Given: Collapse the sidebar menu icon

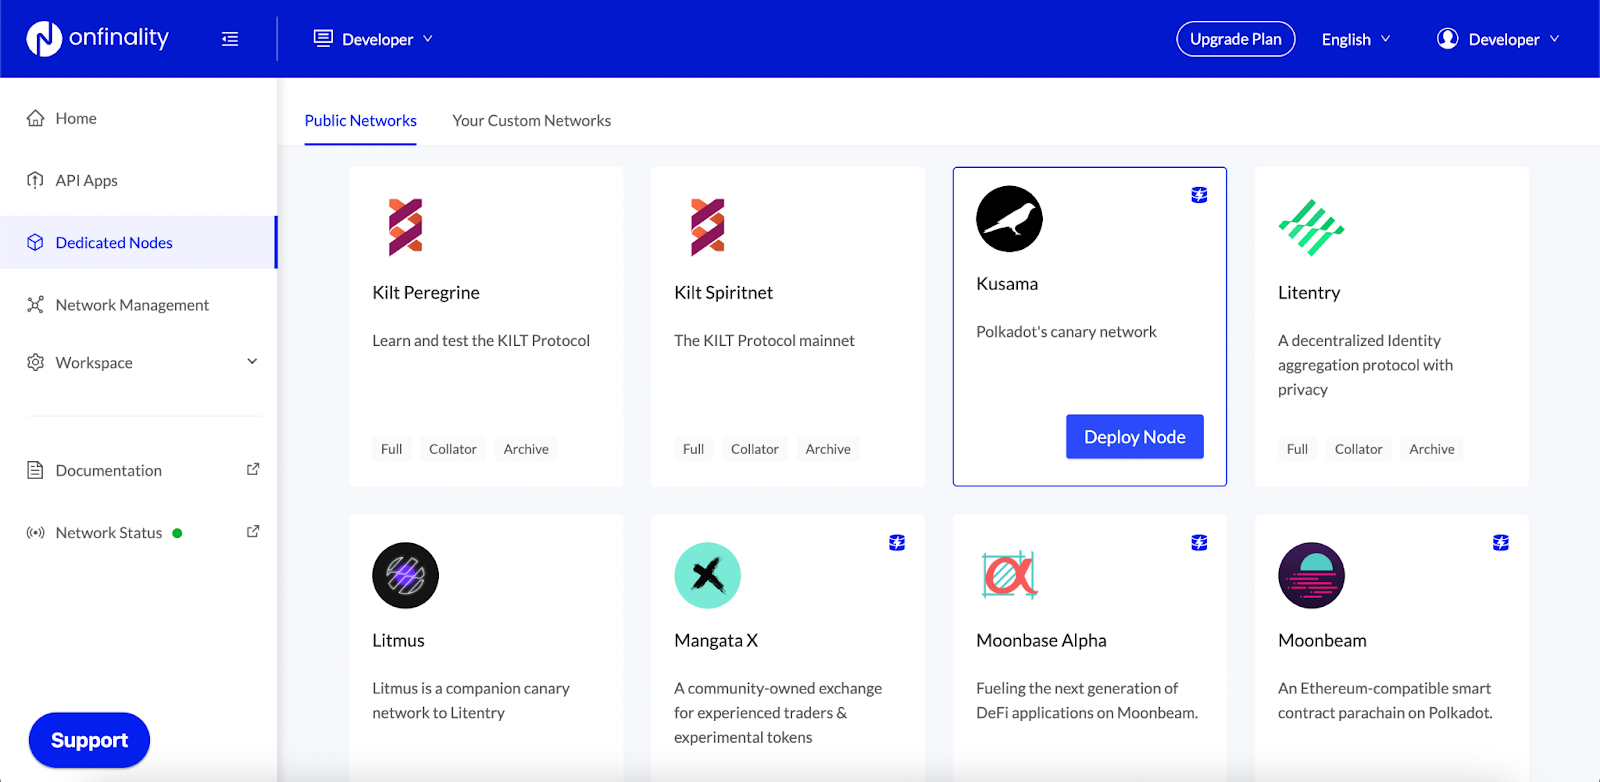Looking at the screenshot, I should pyautogui.click(x=230, y=39).
